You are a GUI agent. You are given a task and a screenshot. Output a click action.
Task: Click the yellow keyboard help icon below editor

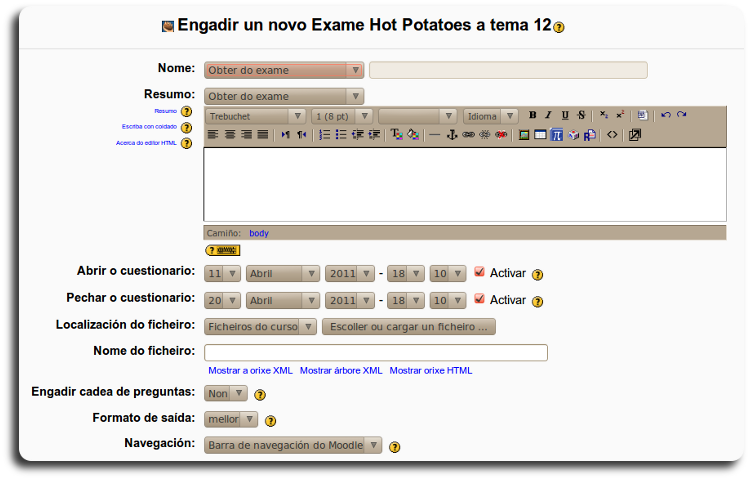[x=223, y=250]
